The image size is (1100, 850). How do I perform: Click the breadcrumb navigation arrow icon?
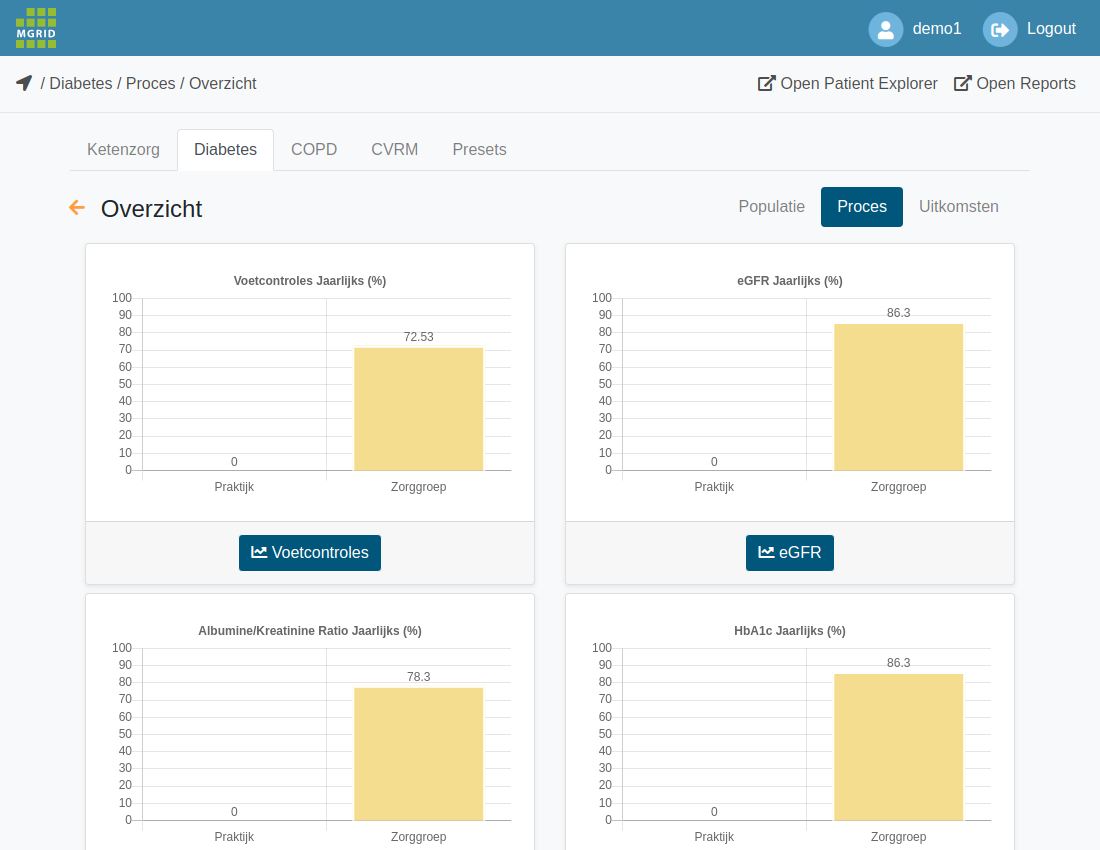pos(24,83)
